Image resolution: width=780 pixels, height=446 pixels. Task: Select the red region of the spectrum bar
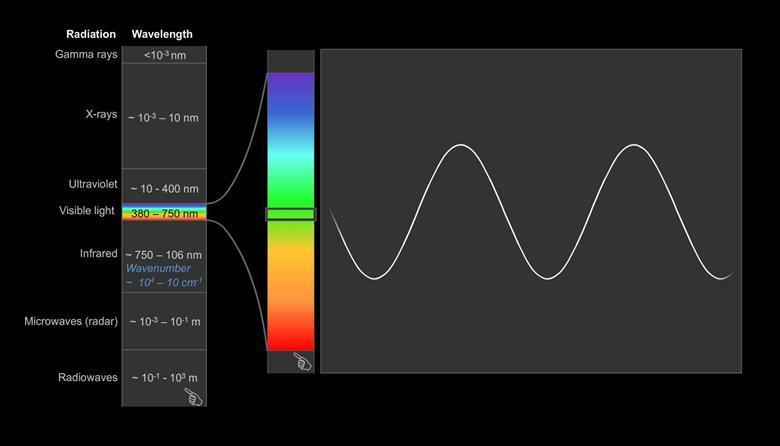pyautogui.click(x=290, y=330)
